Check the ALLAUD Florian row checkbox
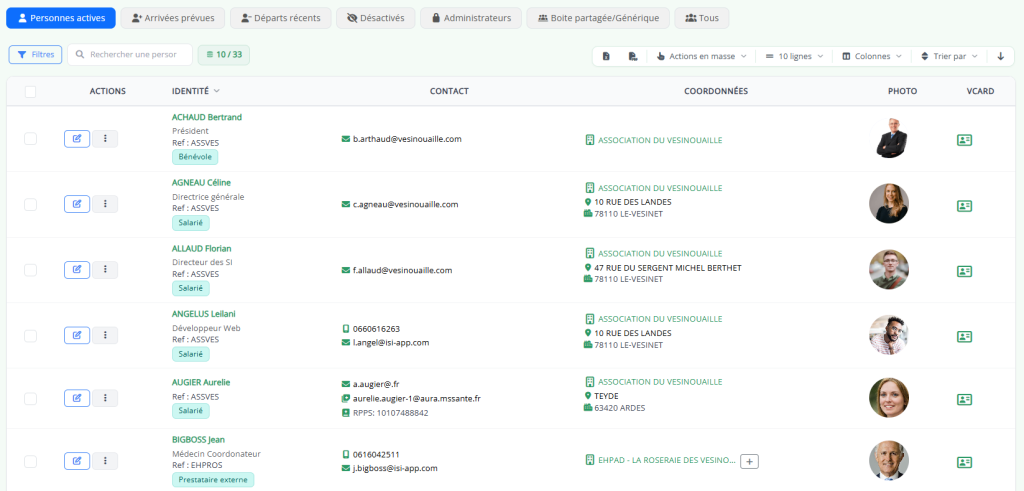Screen dimensions: 1024x491 click(30, 270)
